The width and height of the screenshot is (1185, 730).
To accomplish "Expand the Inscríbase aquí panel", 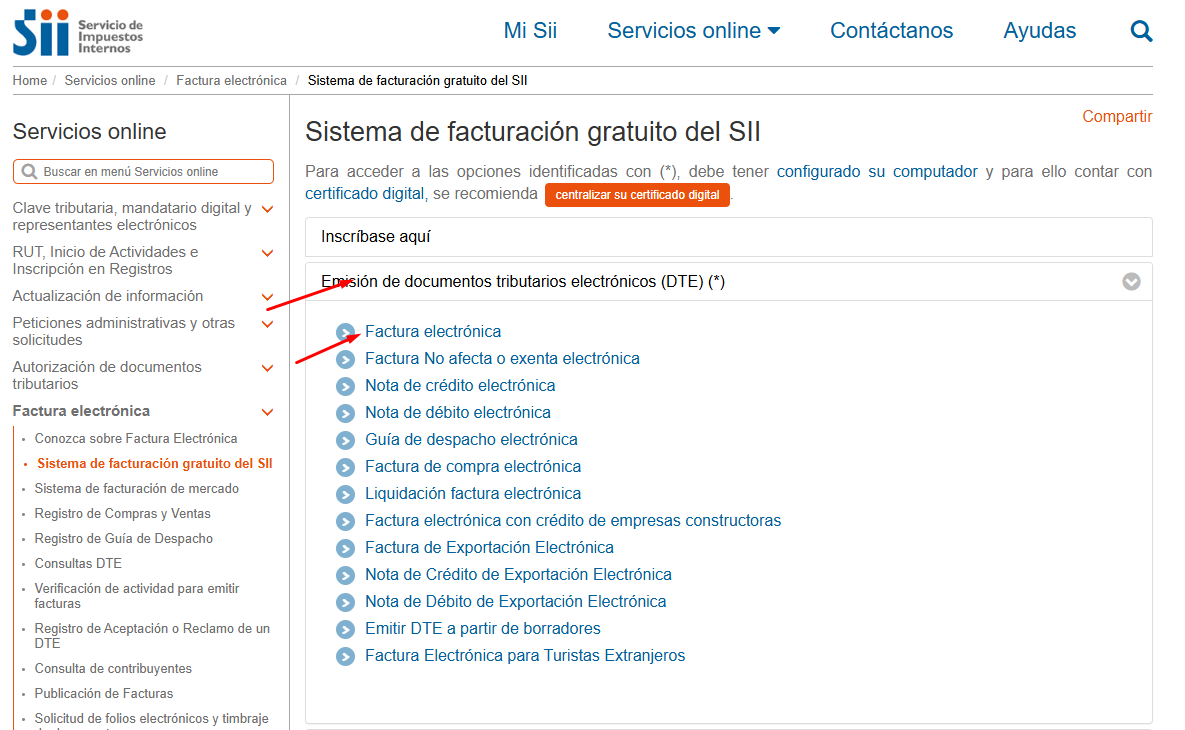I will [x=729, y=237].
